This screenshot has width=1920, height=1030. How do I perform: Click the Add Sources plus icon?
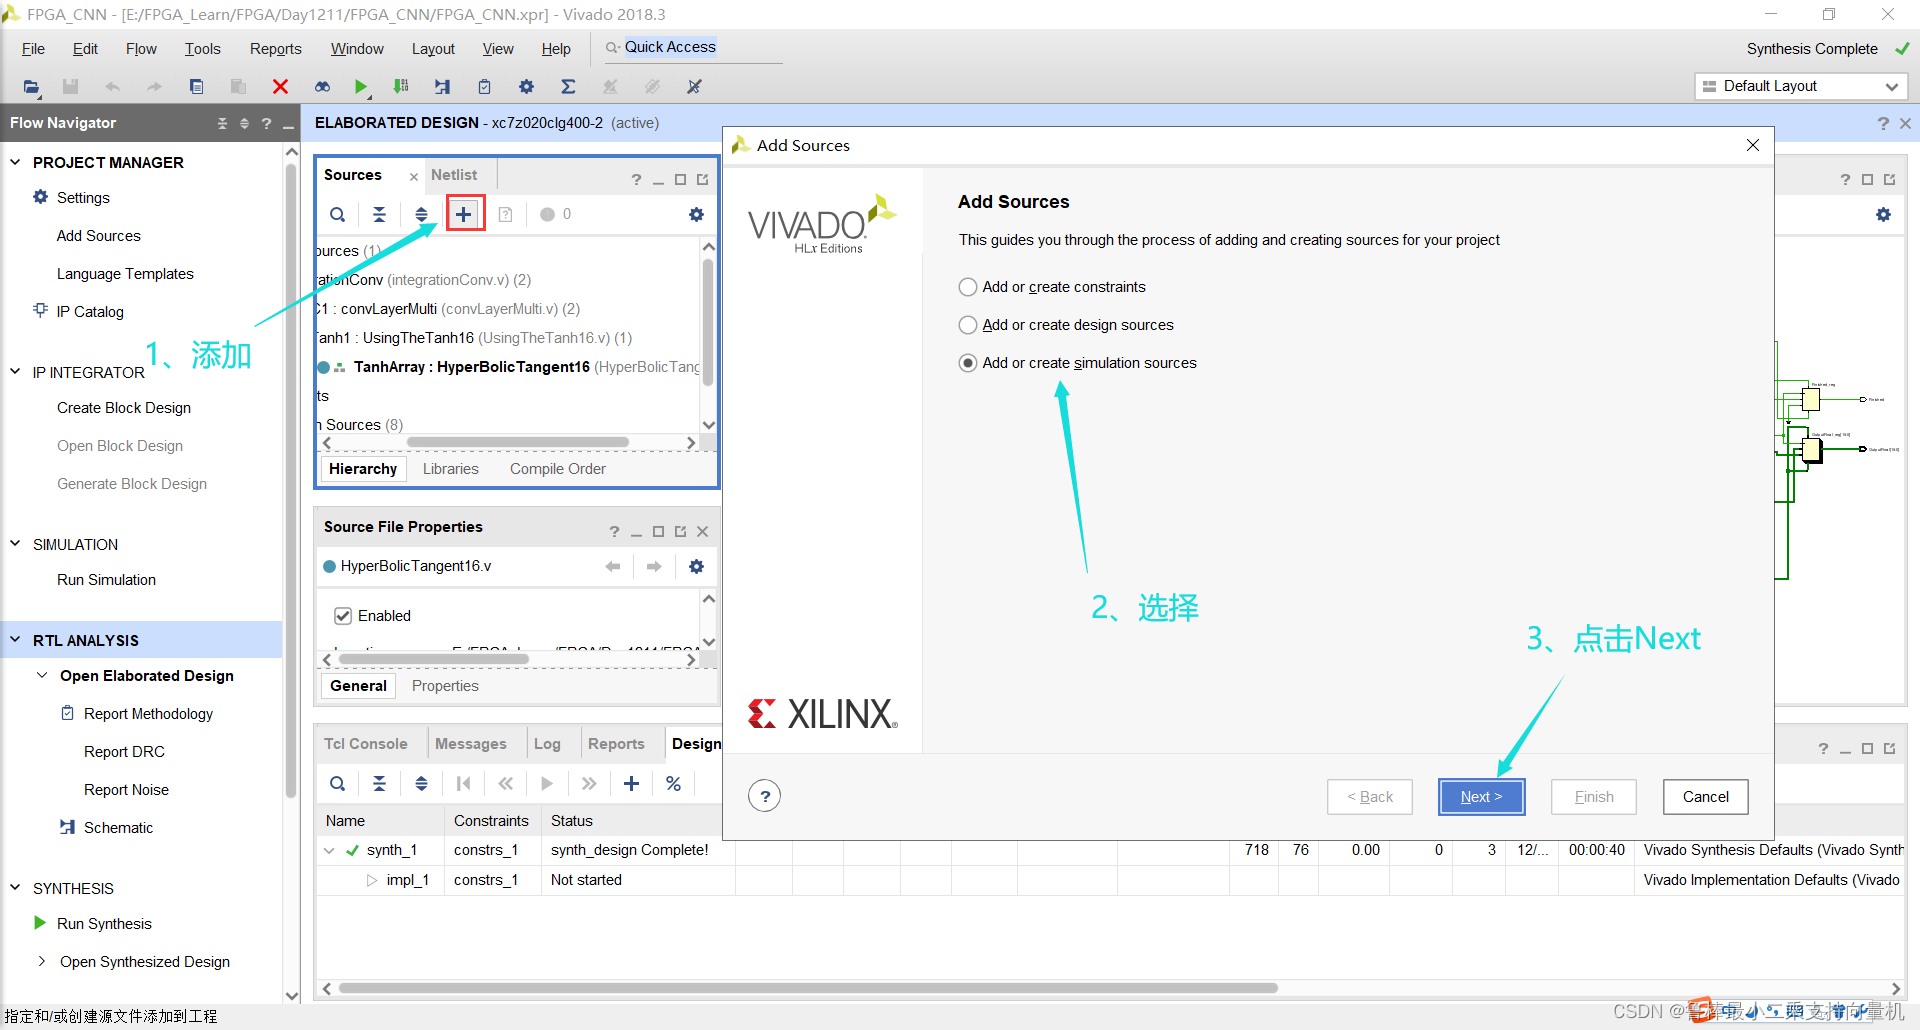tap(464, 214)
